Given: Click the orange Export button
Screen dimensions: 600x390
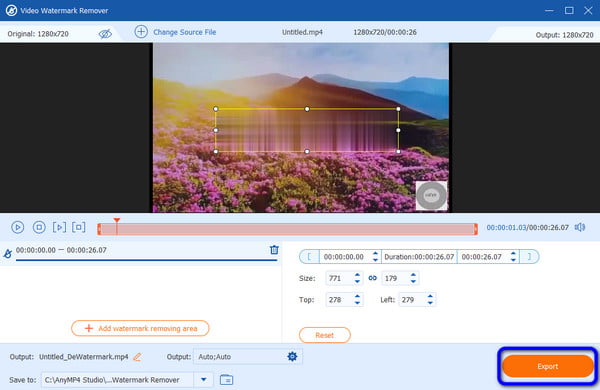Looking at the screenshot, I should (548, 366).
